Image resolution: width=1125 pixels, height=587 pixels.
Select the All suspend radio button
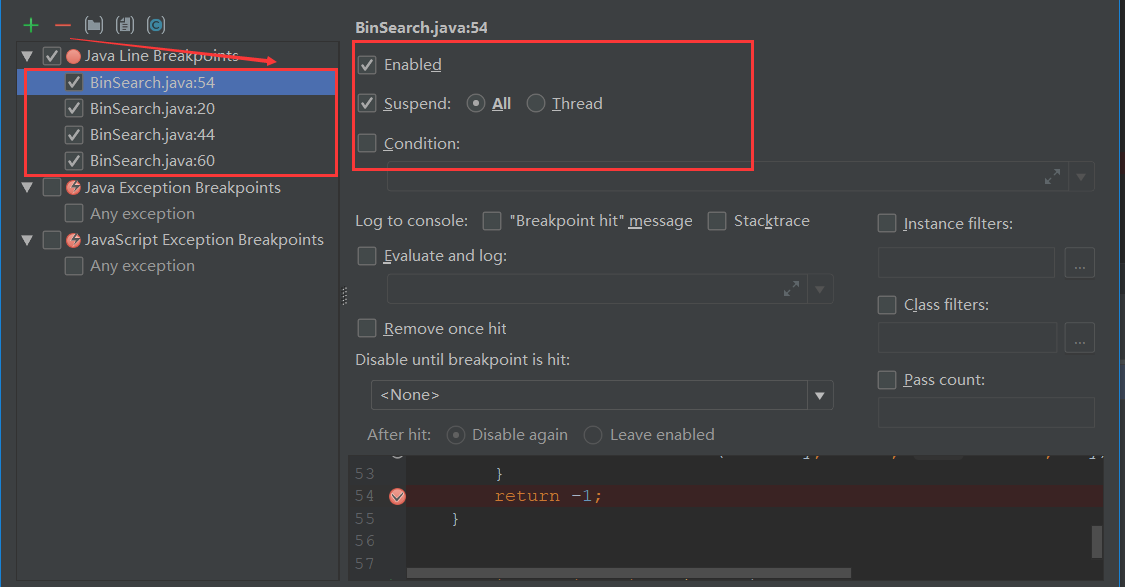point(476,103)
